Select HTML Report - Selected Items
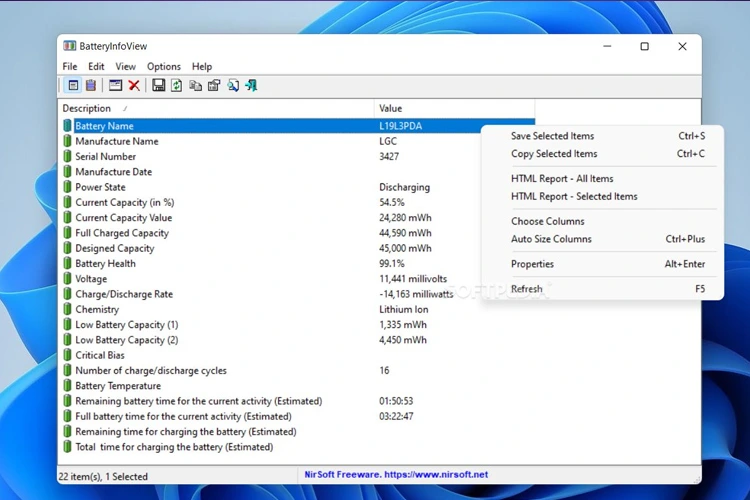 click(603, 196)
